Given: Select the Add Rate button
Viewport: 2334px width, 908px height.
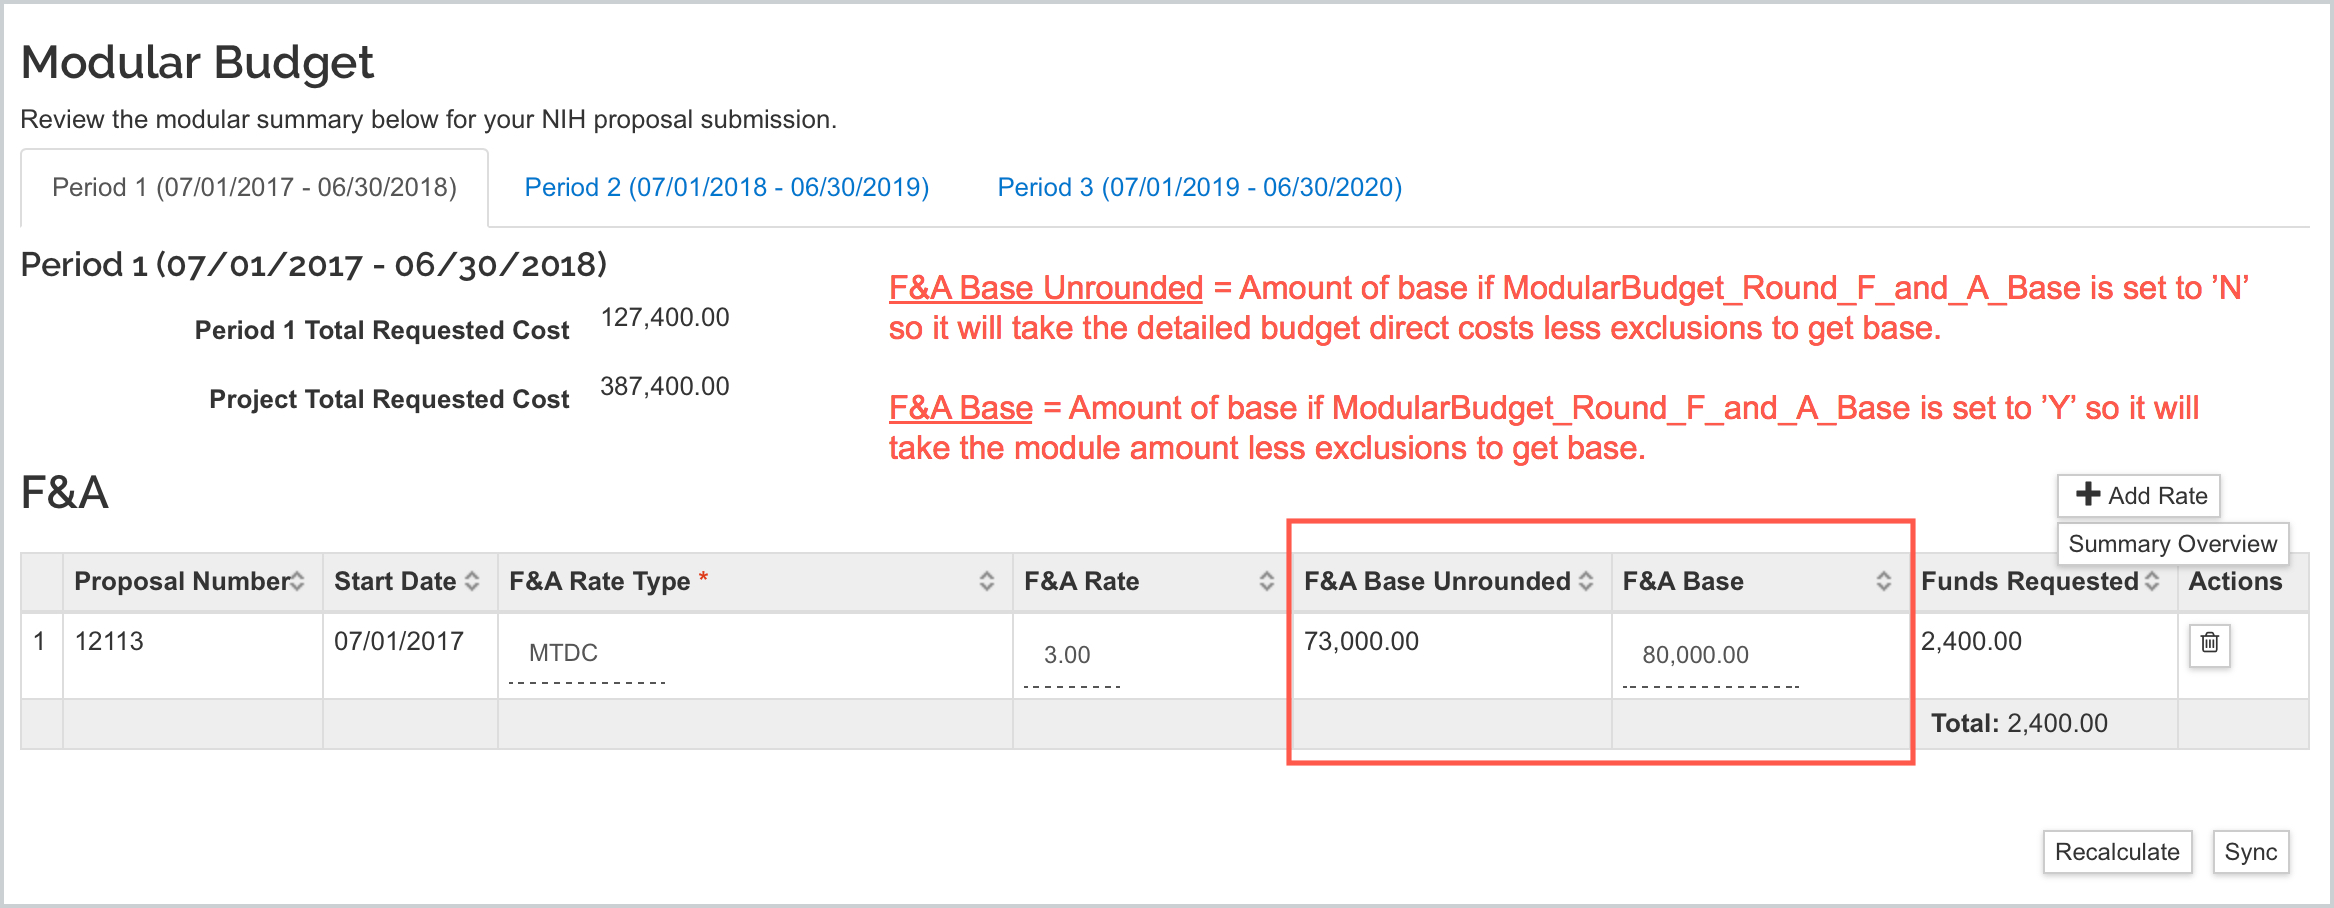Looking at the screenshot, I should (2137, 495).
